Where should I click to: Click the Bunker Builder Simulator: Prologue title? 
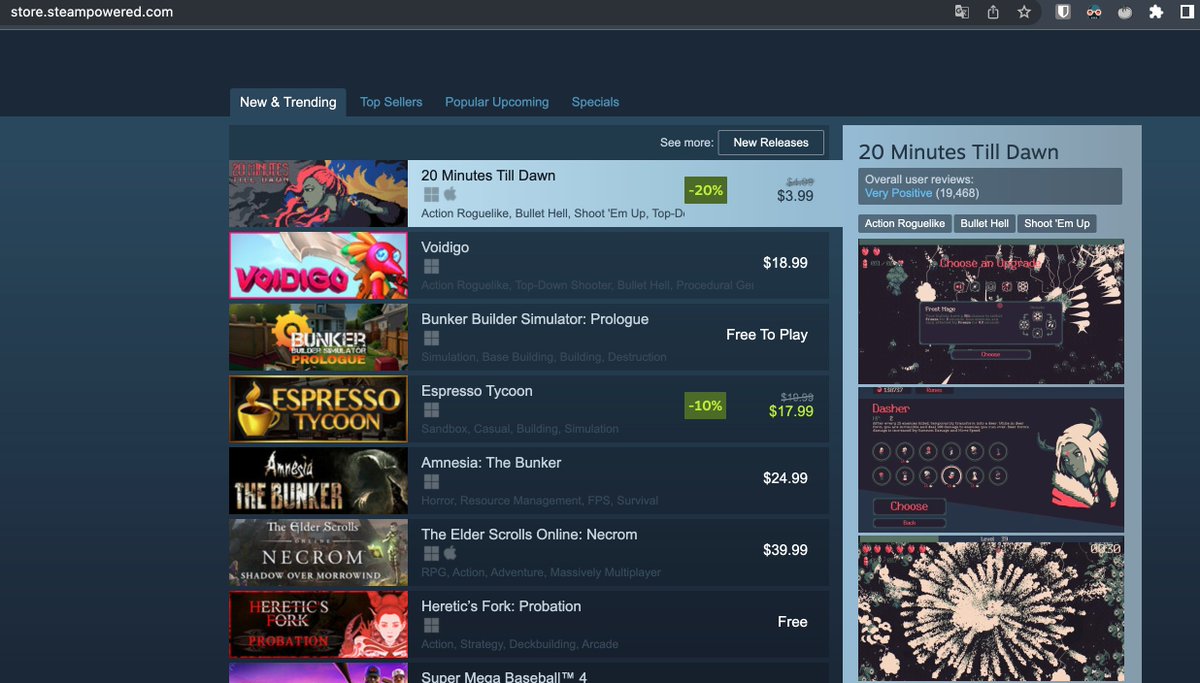tap(535, 319)
